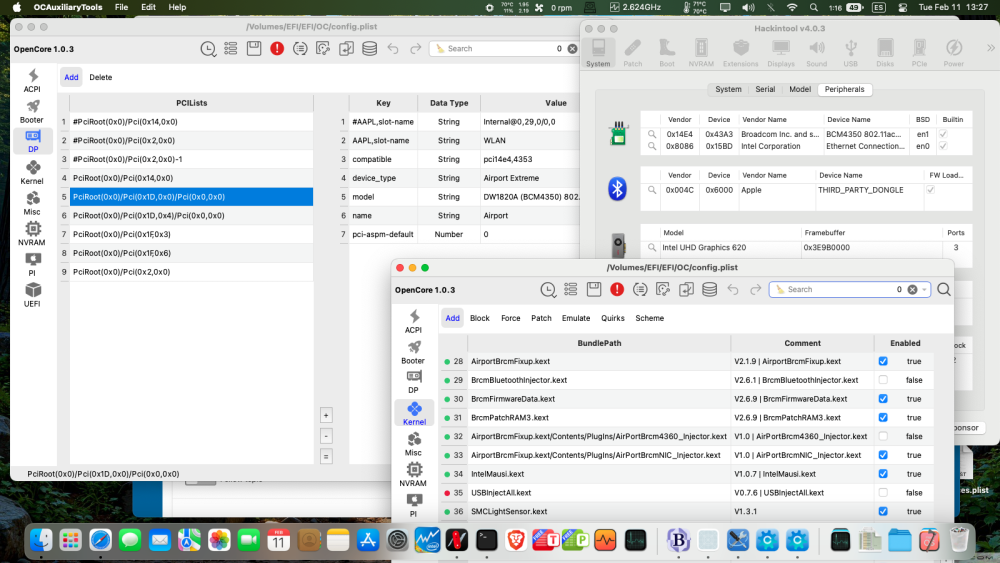
Task: Open DP section in front OpenCore window
Action: [413, 382]
